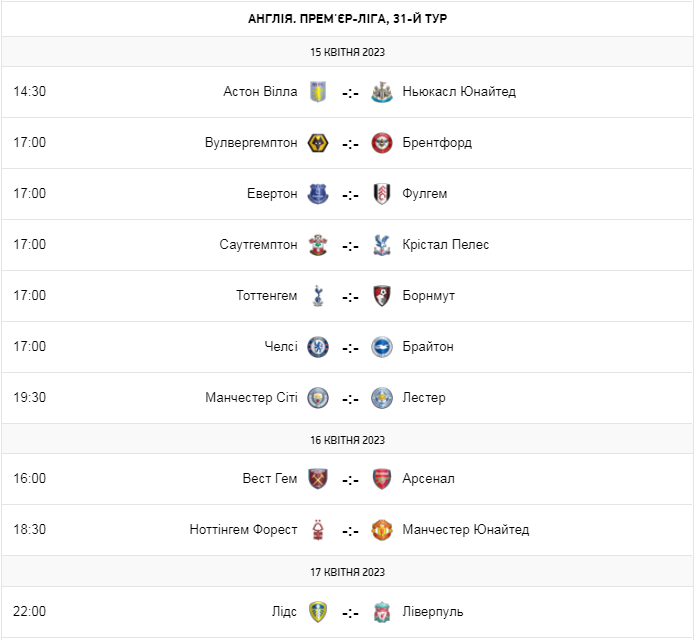Image resolution: width=696 pixels, height=640 pixels.
Task: Click the Англія Прем'єр-ліга 31-й тур header
Action: click(x=347, y=19)
